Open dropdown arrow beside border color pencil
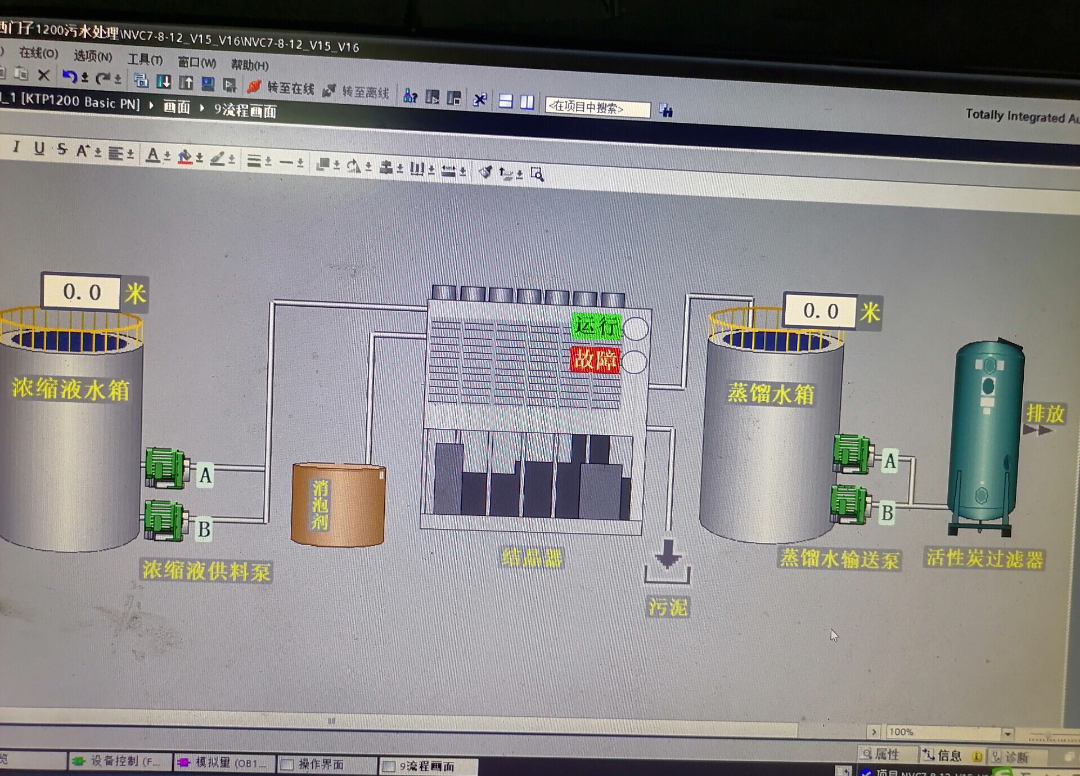Screen dimensions: 1080x776 (231, 160)
